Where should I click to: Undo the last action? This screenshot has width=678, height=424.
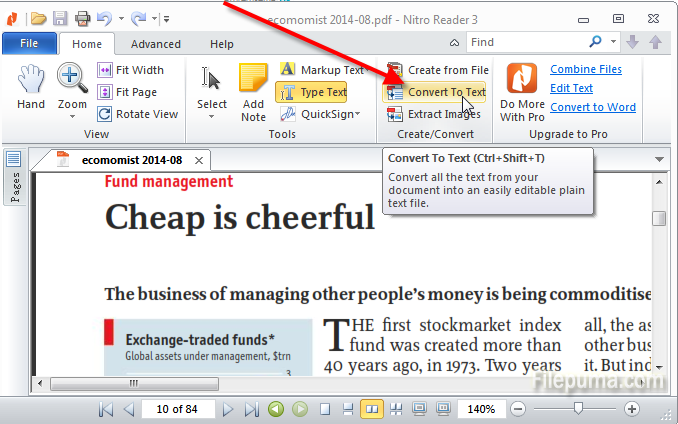[x=104, y=19]
